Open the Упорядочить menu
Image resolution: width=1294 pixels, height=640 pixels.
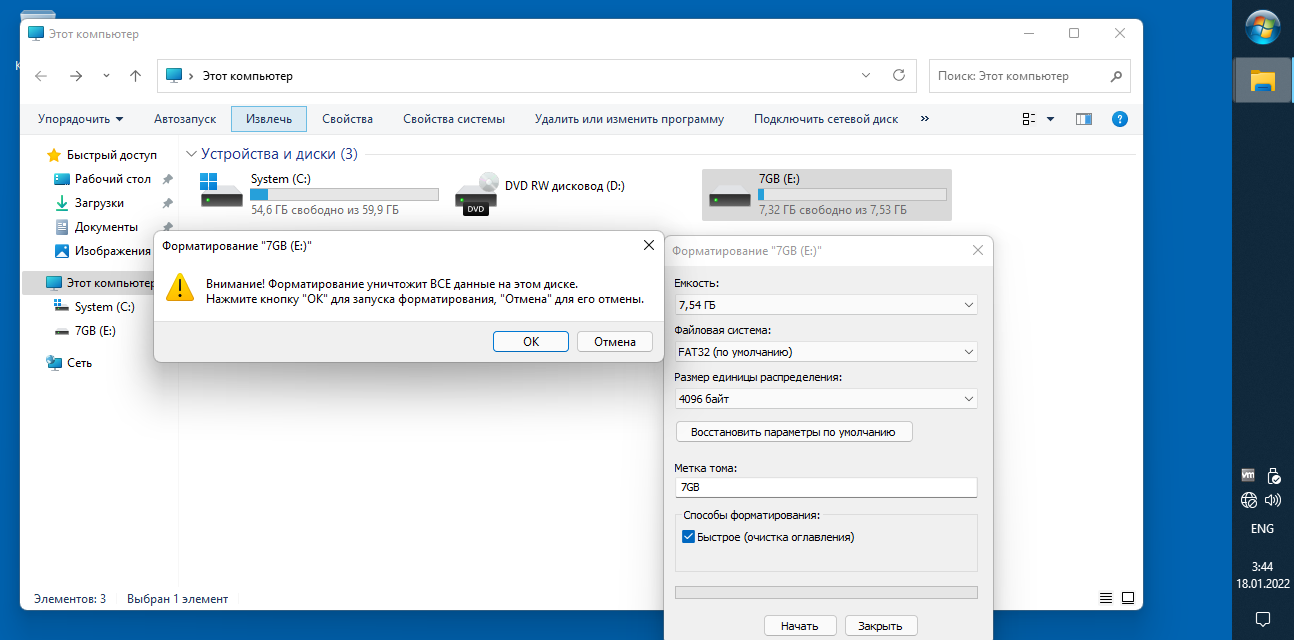[x=81, y=119]
